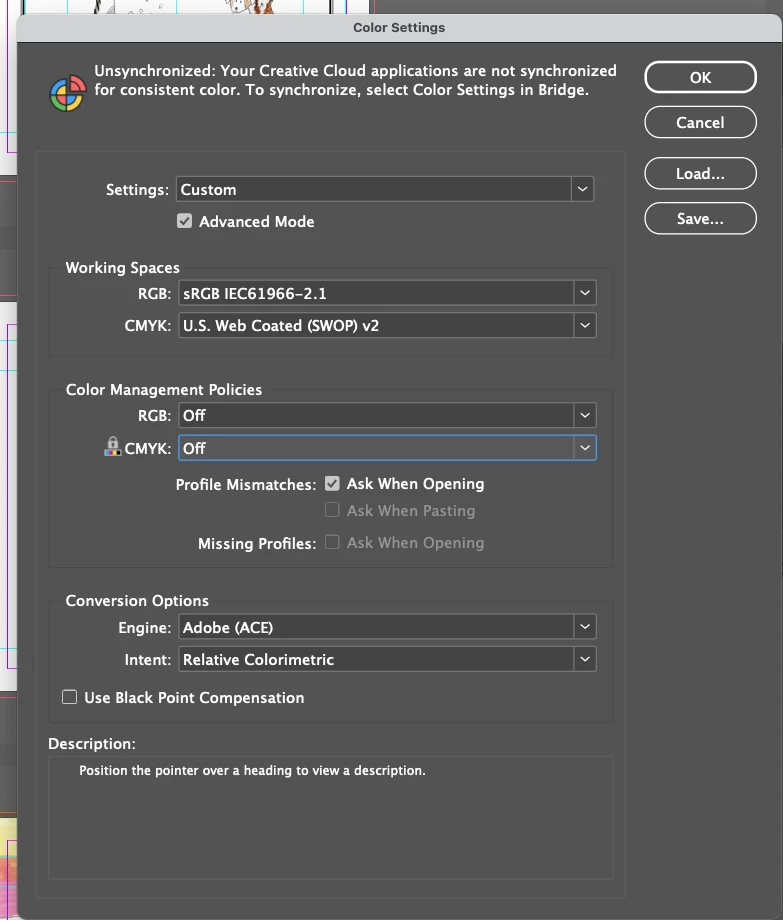Open the Settings dropdown showing Custom
Viewport: 783px width, 920px height.
pyautogui.click(x=385, y=190)
